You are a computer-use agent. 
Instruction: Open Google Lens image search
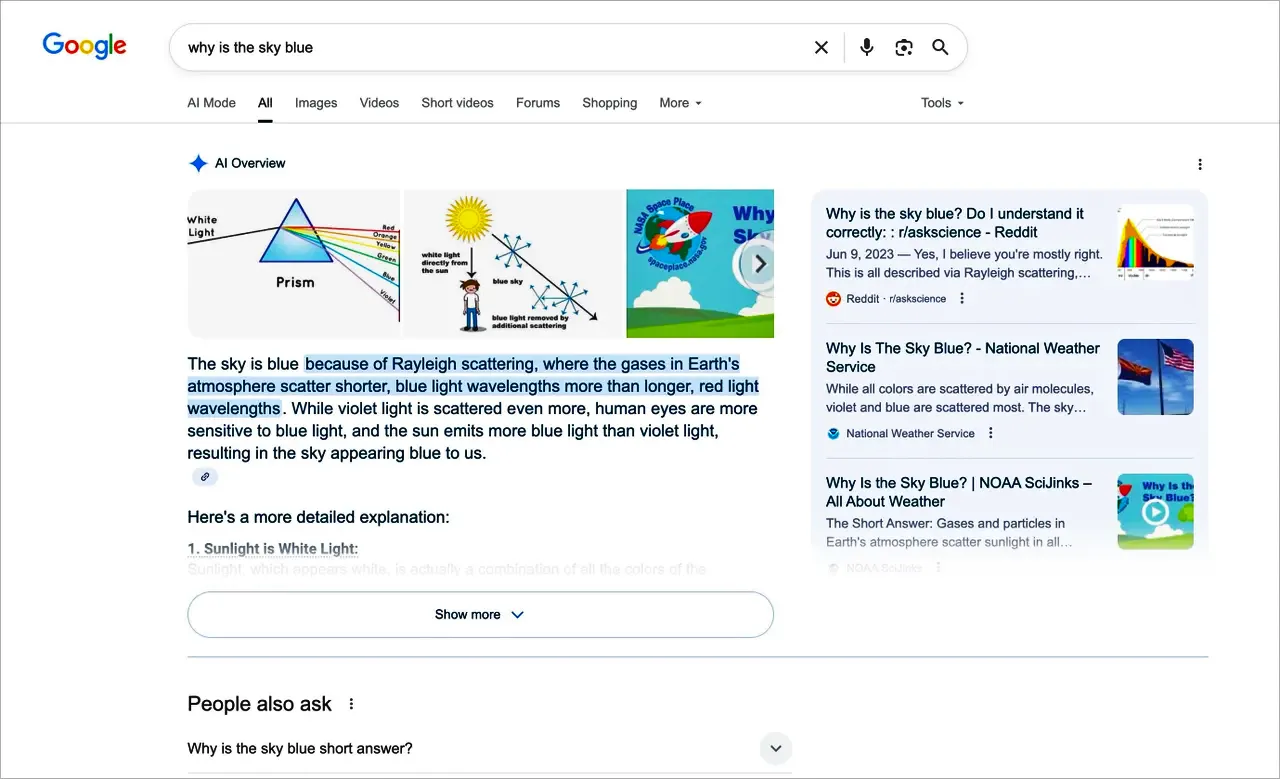click(904, 48)
